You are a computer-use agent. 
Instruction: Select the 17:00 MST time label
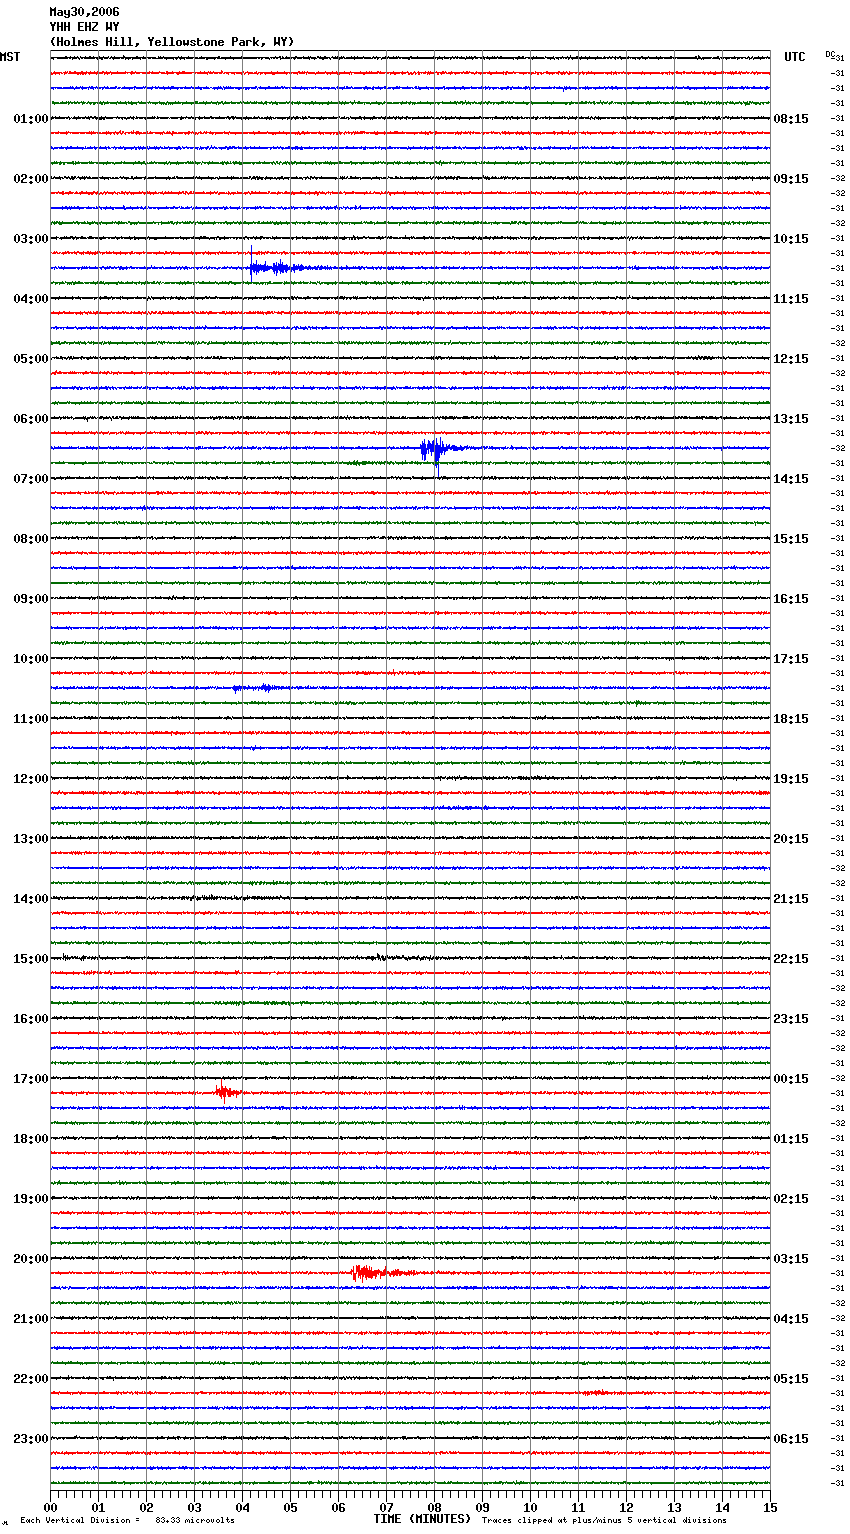31,1079
